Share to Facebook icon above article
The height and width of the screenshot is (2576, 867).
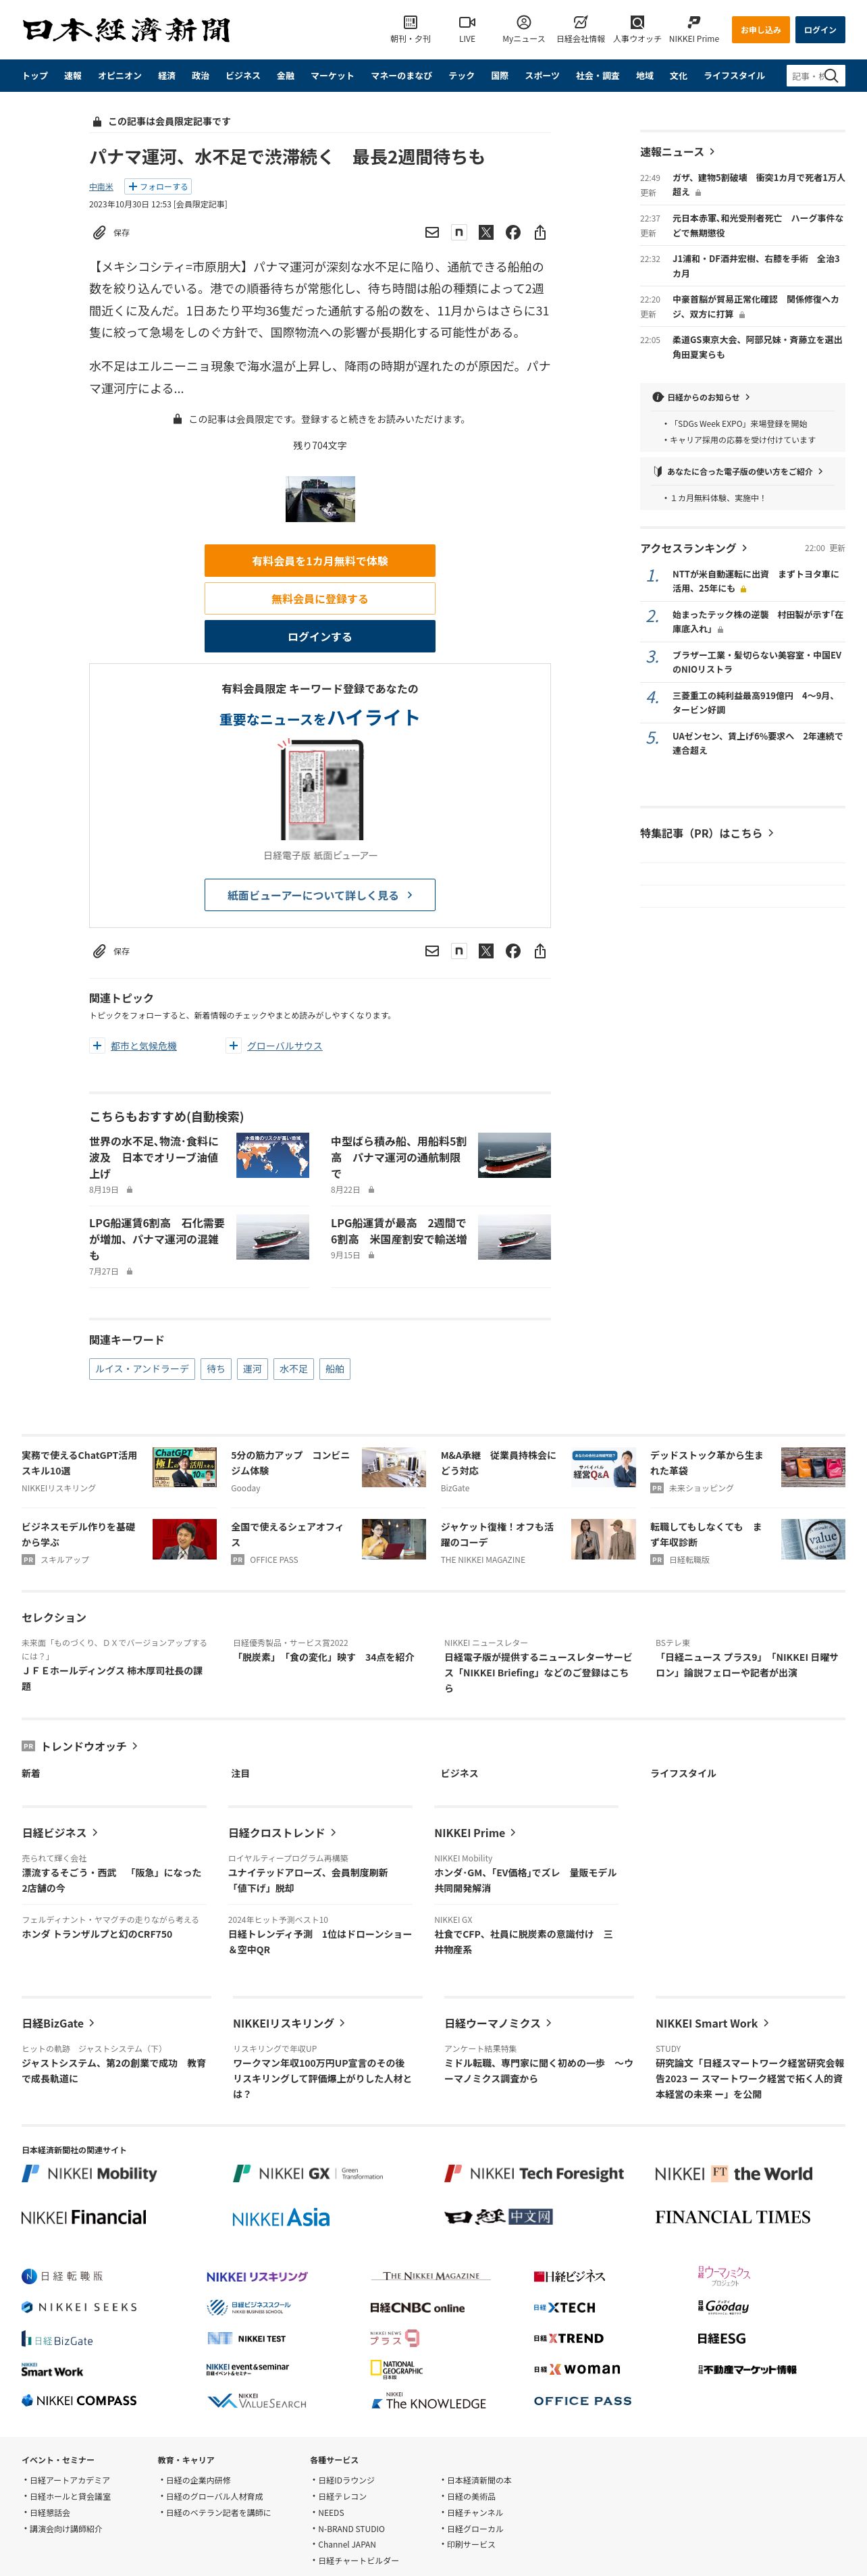tap(513, 232)
